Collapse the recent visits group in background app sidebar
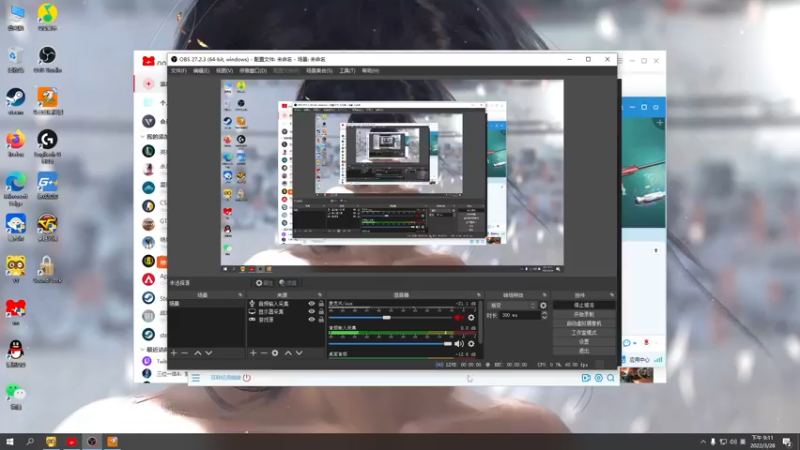Viewport: 800px width, 450px height. tap(142, 349)
